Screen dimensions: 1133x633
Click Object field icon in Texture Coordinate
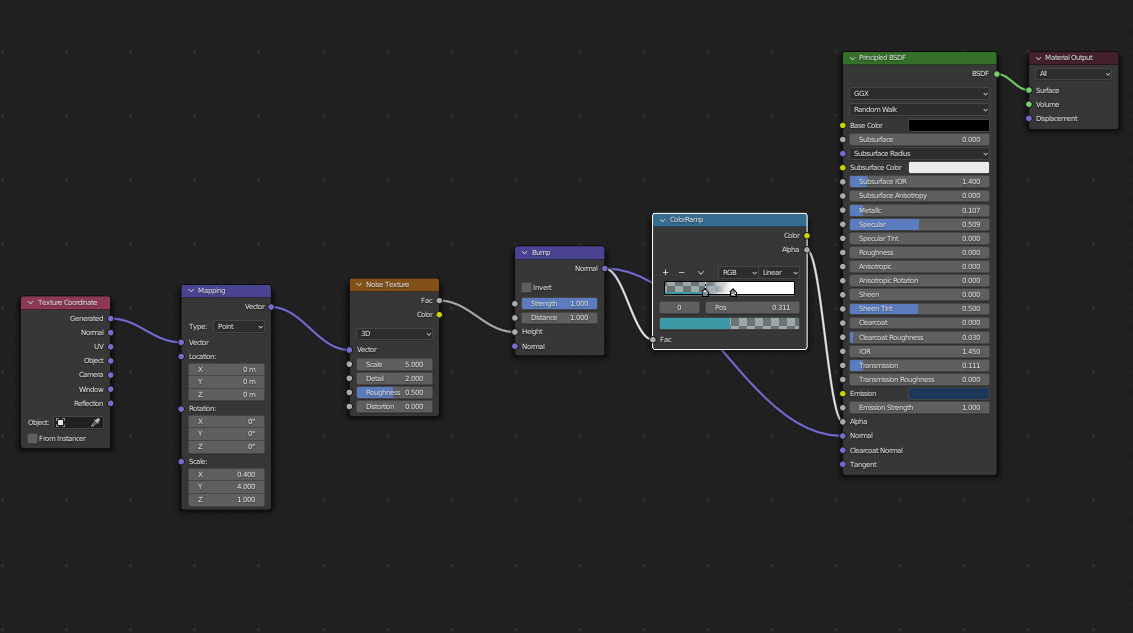(x=61, y=423)
